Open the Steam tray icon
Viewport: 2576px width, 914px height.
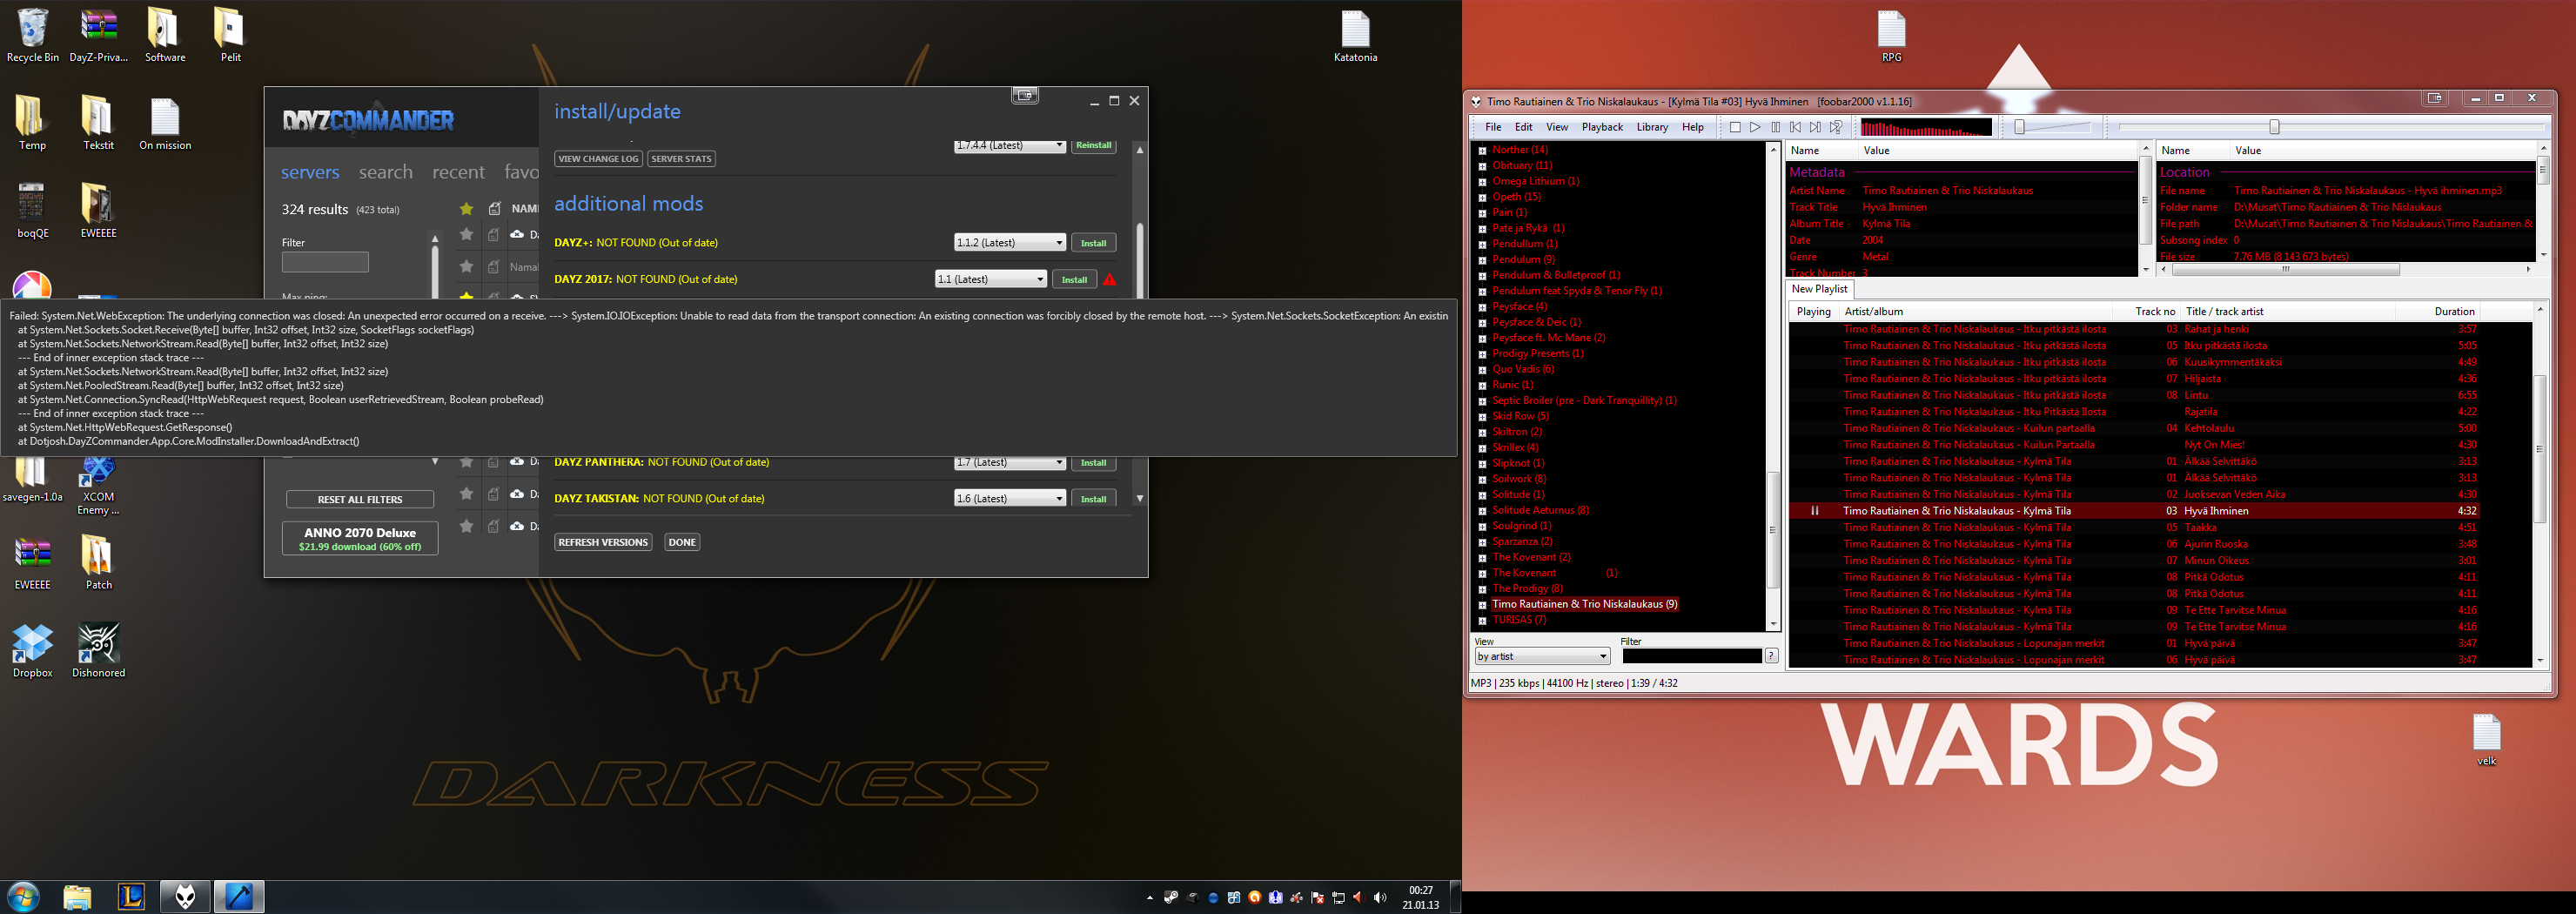coord(1171,897)
